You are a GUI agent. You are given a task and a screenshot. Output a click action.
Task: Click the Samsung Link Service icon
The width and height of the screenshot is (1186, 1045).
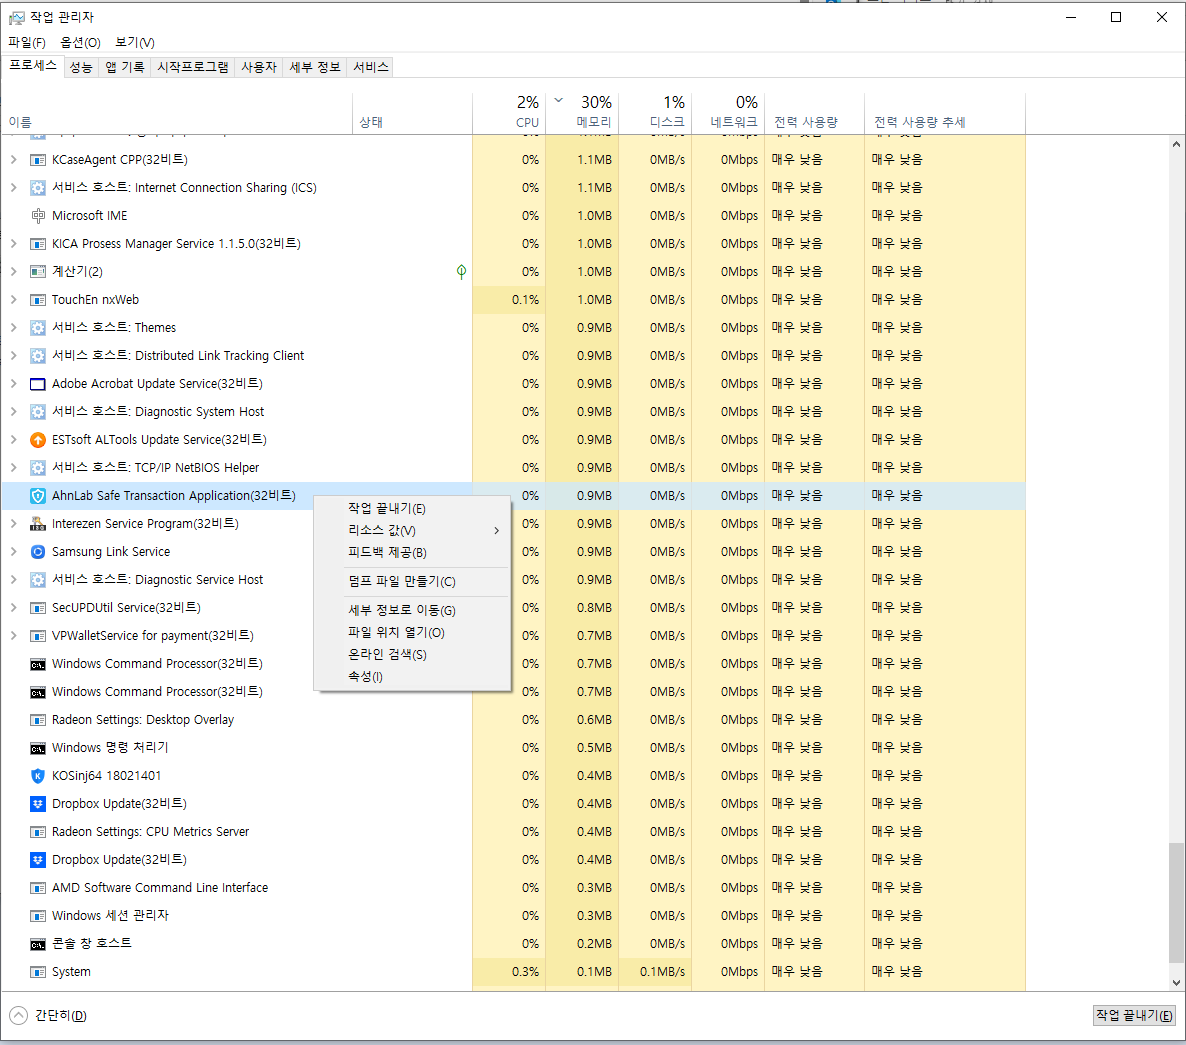(x=38, y=551)
